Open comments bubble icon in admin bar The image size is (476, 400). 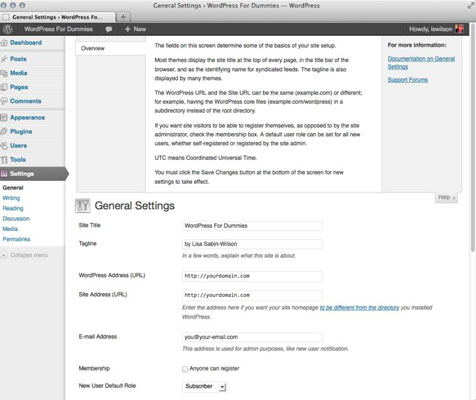[x=109, y=29]
